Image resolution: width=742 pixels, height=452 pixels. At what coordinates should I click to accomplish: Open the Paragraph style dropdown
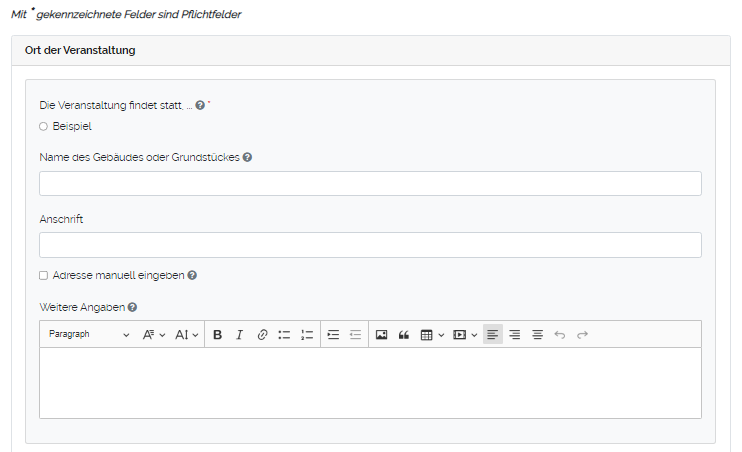point(88,335)
